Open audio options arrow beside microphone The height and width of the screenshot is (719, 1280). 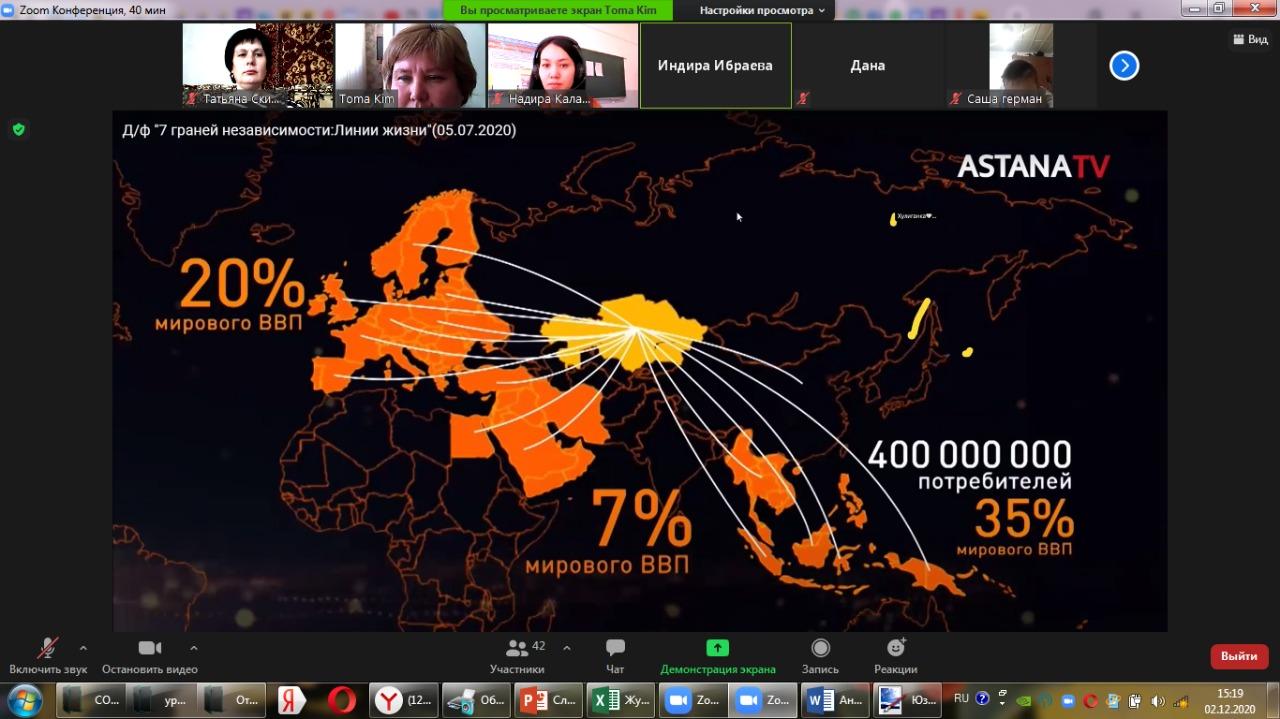pyautogui.click(x=83, y=648)
